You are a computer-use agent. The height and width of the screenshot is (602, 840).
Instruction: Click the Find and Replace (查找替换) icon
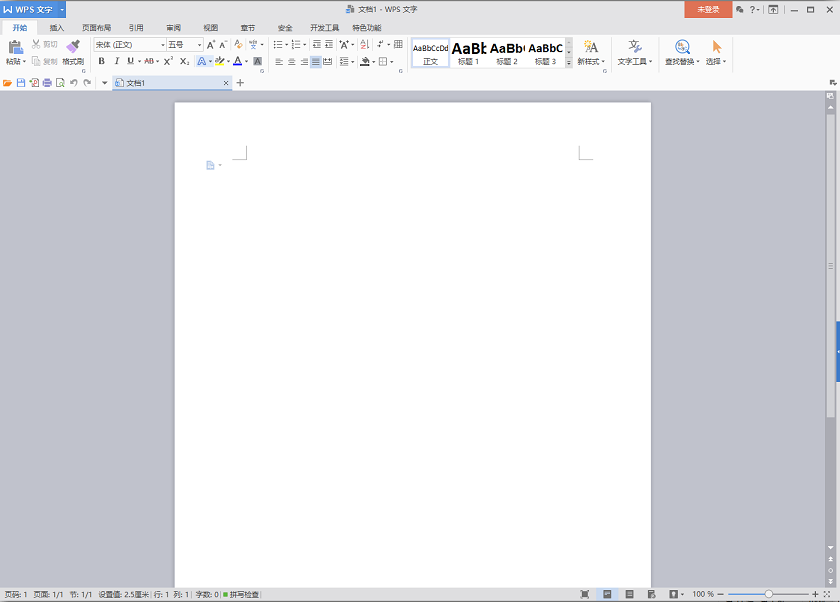pyautogui.click(x=681, y=47)
